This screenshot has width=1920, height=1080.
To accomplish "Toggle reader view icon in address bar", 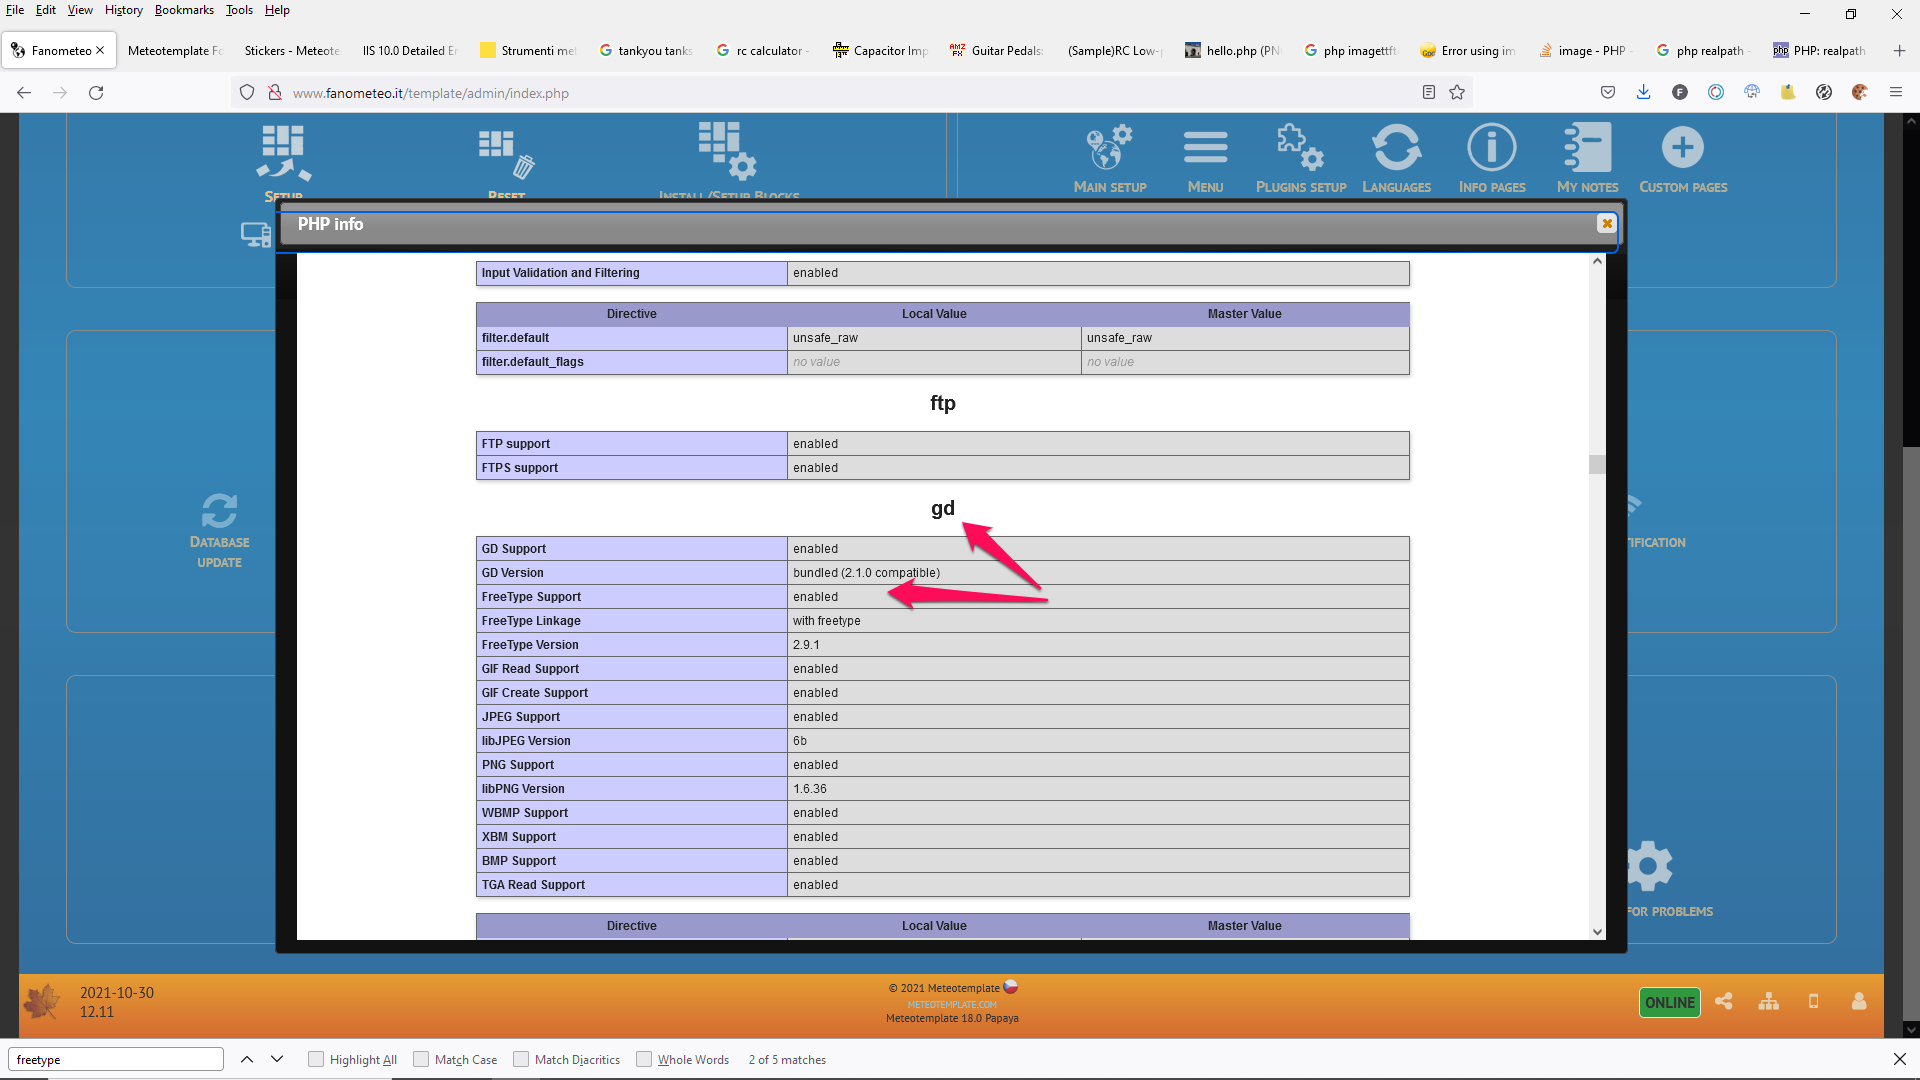I will click(x=1428, y=92).
